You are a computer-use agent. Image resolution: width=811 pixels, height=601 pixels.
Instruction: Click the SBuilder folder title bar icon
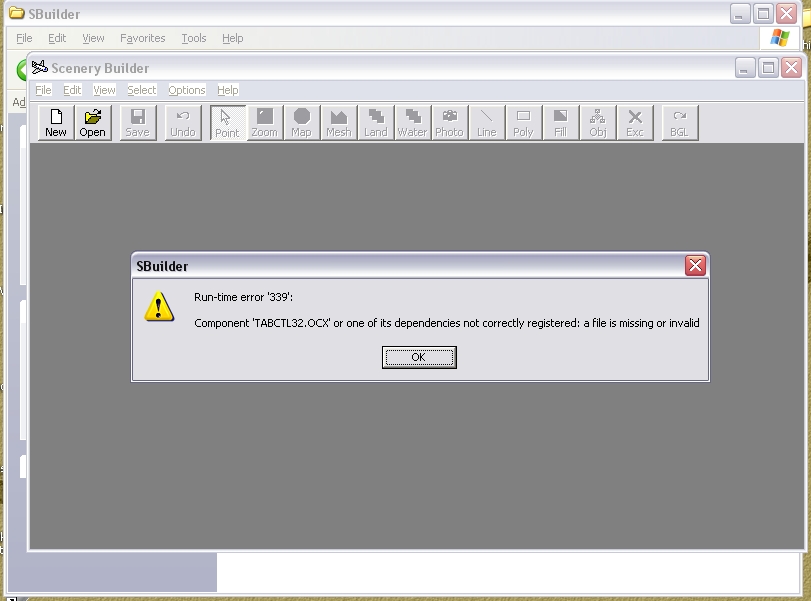pos(17,13)
